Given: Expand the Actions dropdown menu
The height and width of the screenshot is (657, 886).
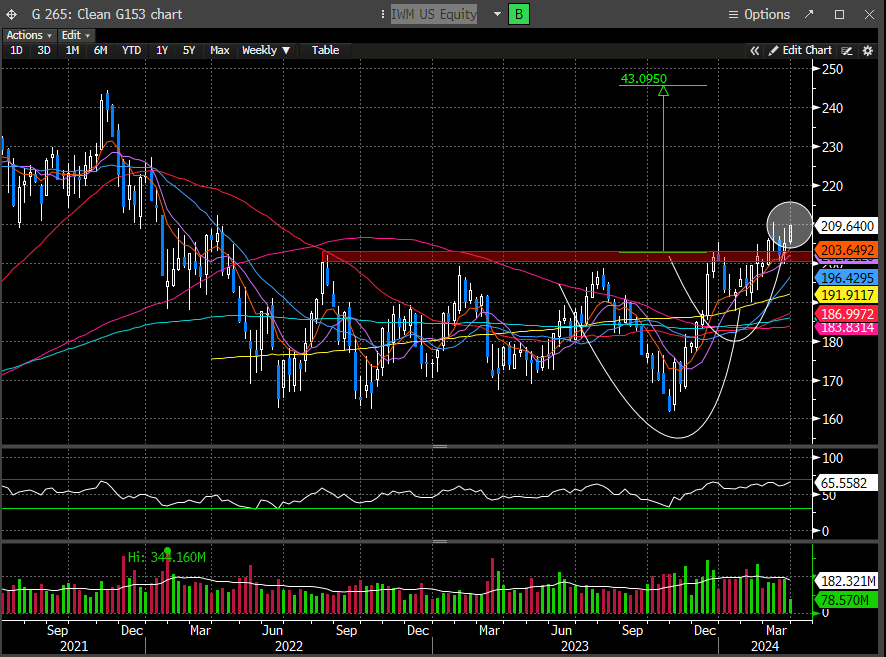Looking at the screenshot, I should click(29, 35).
